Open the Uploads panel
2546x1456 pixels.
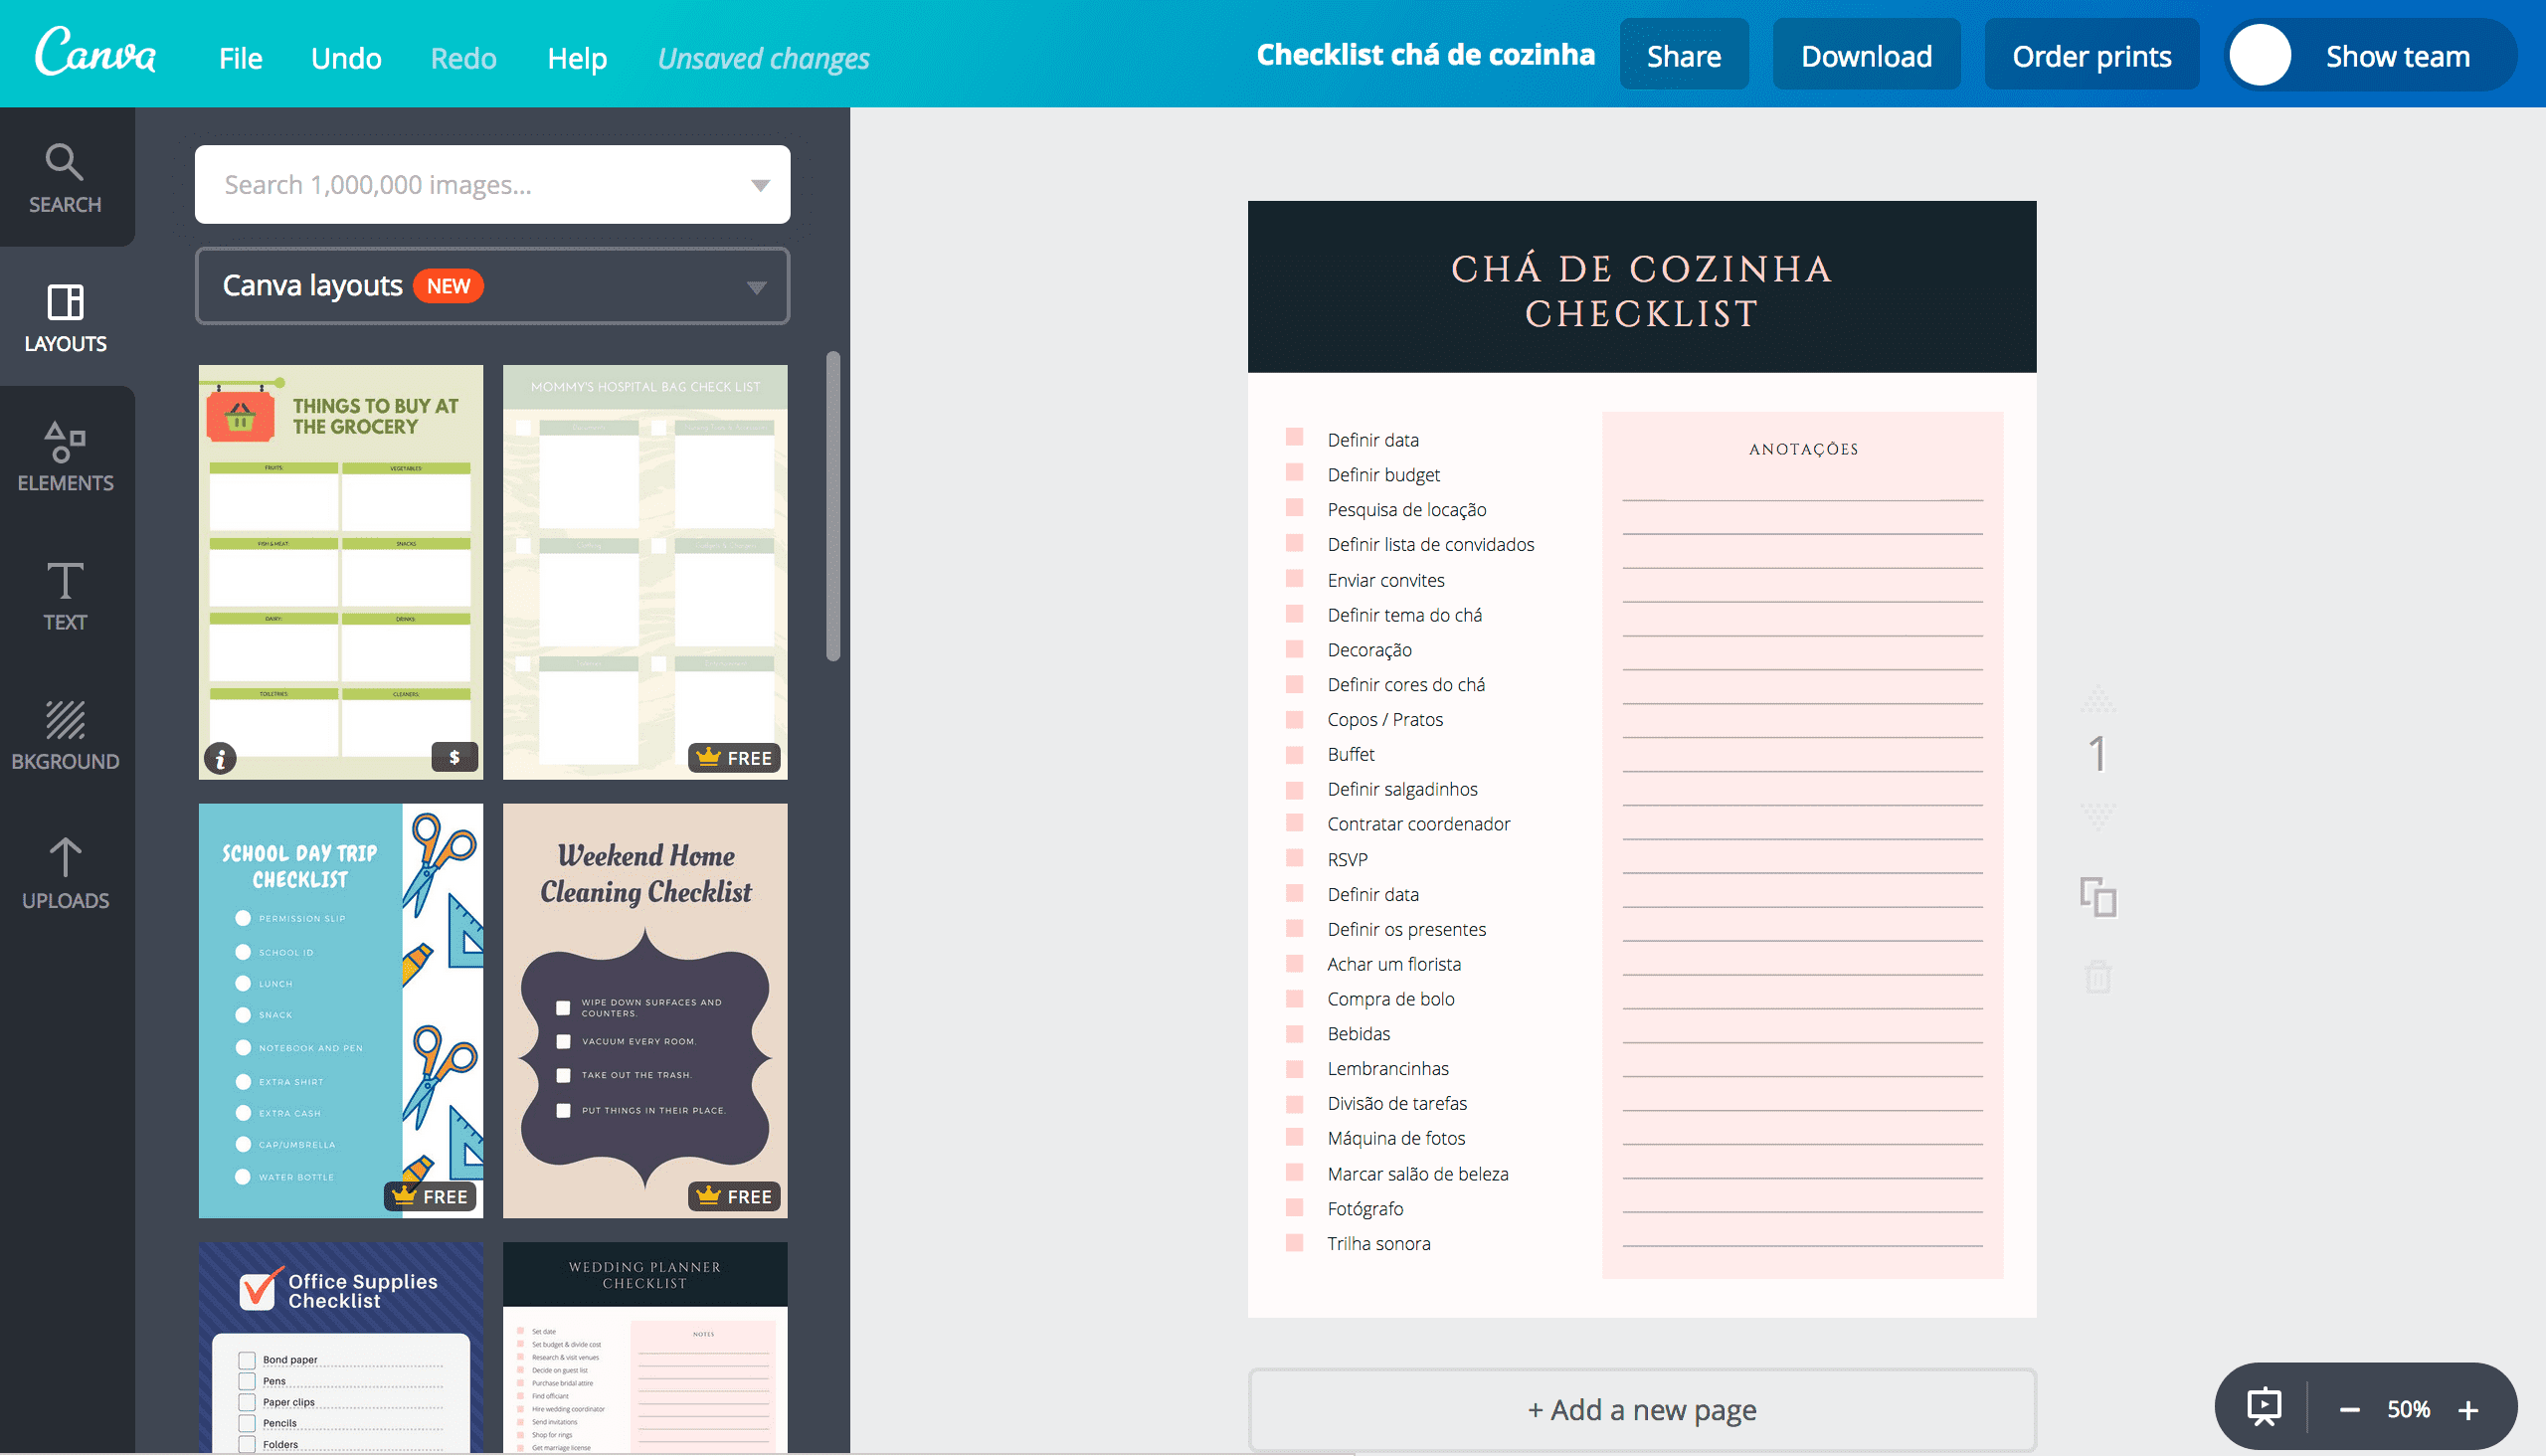tap(64, 872)
